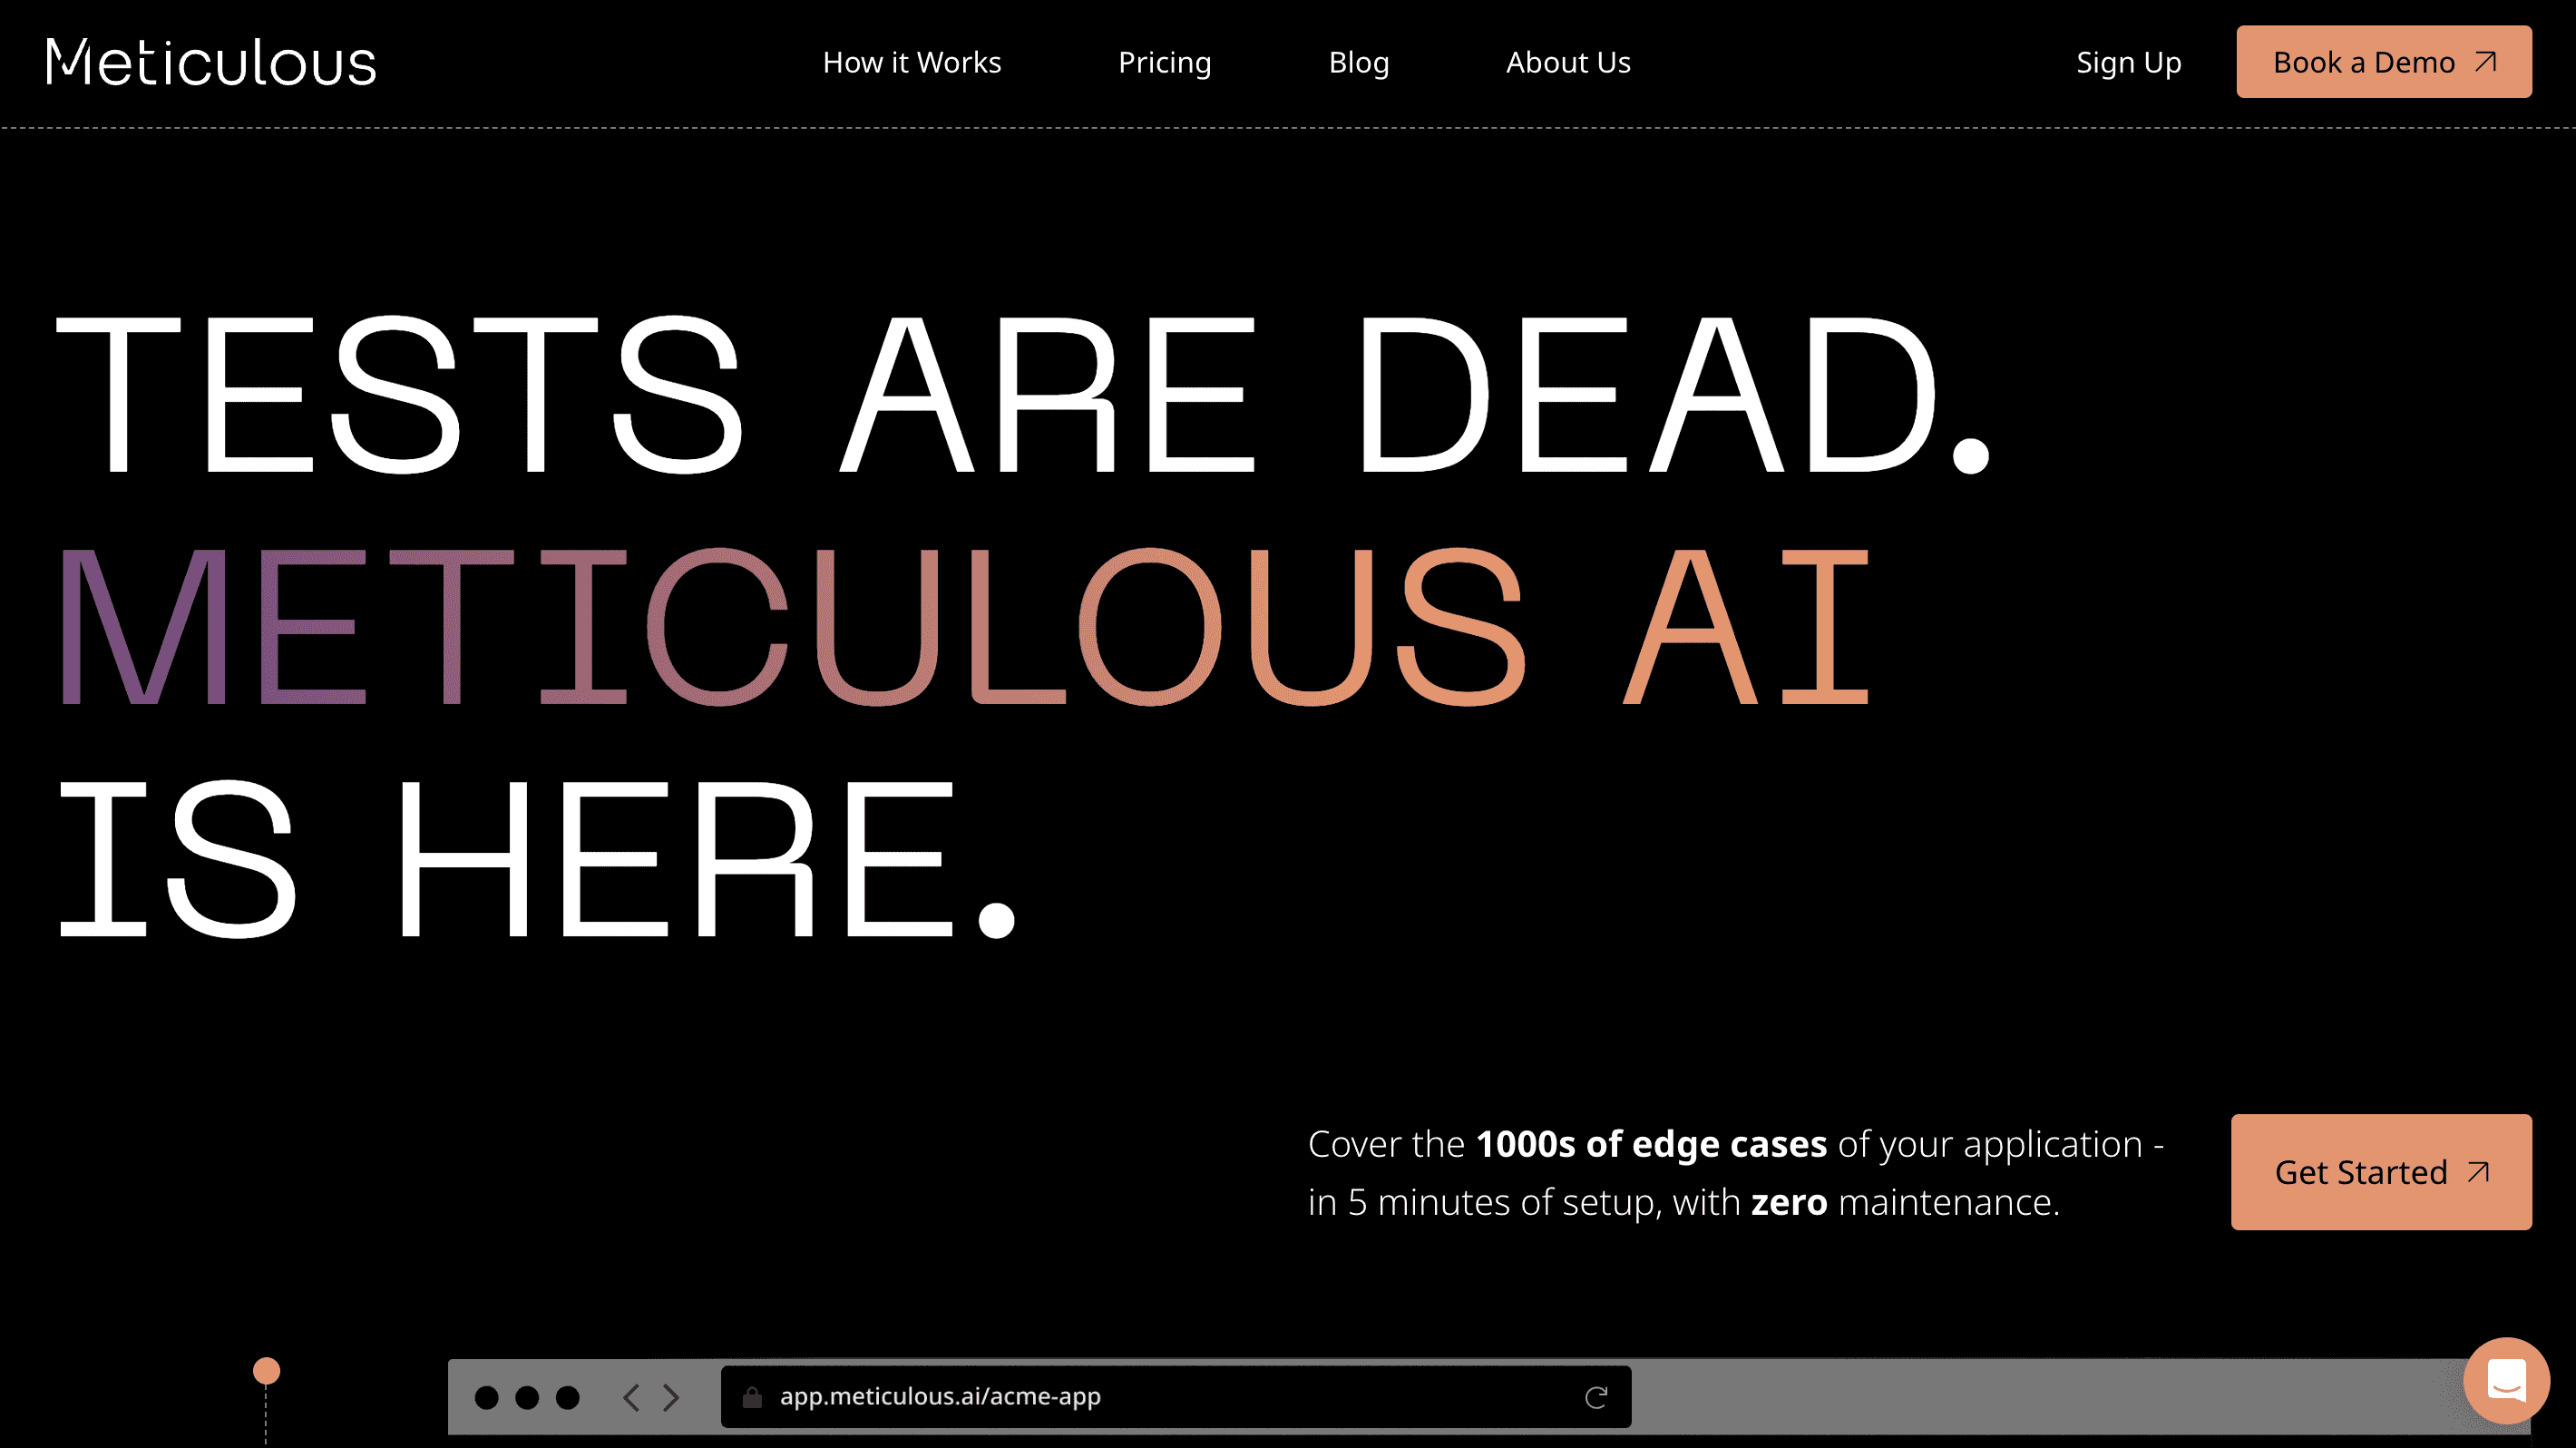Click the IS HERE. headline text

536,858
